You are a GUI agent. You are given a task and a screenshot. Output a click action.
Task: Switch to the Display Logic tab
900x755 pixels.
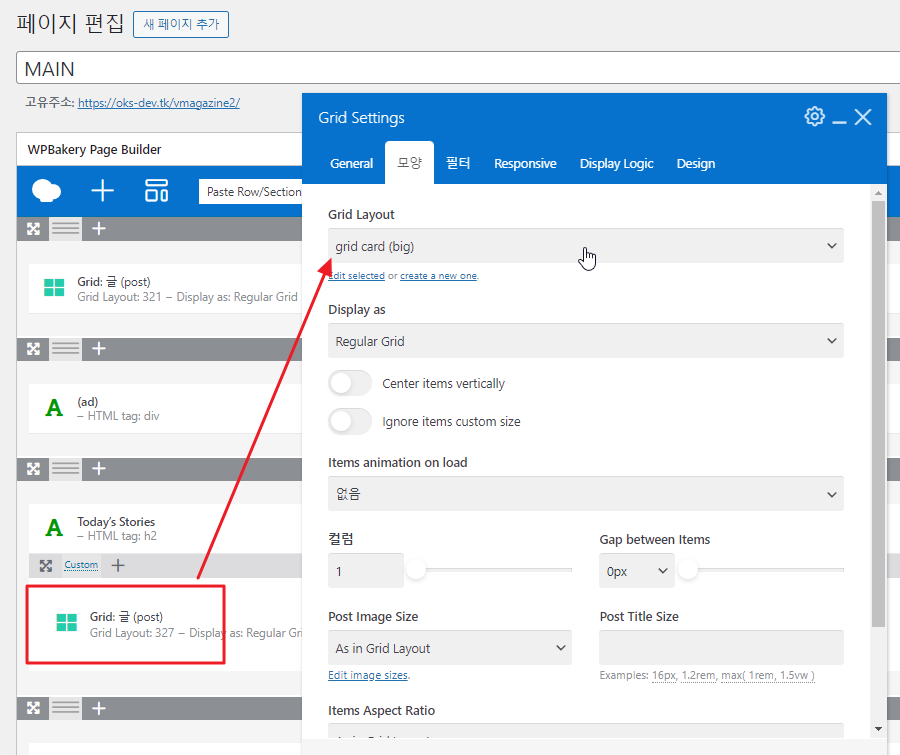pos(616,164)
